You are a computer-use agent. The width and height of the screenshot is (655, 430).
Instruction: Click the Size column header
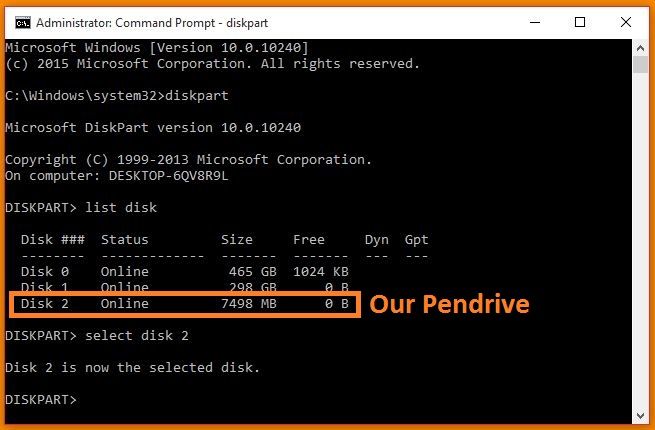(x=236, y=240)
